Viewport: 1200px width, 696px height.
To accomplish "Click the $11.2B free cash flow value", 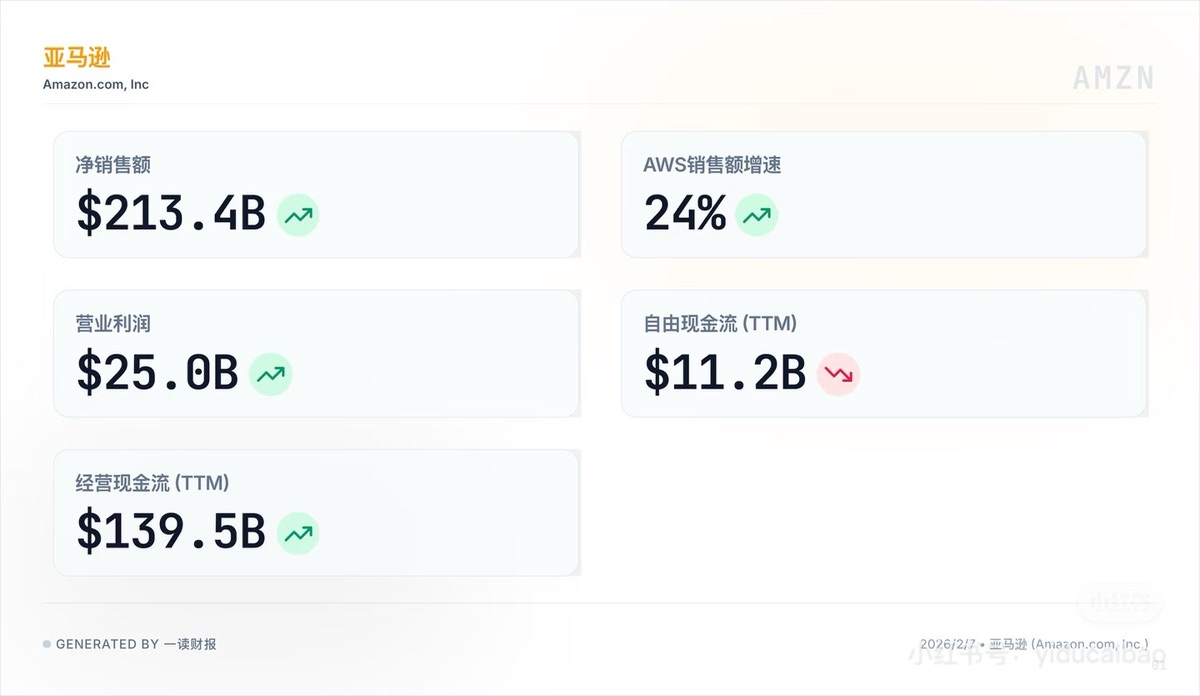I will coord(725,373).
